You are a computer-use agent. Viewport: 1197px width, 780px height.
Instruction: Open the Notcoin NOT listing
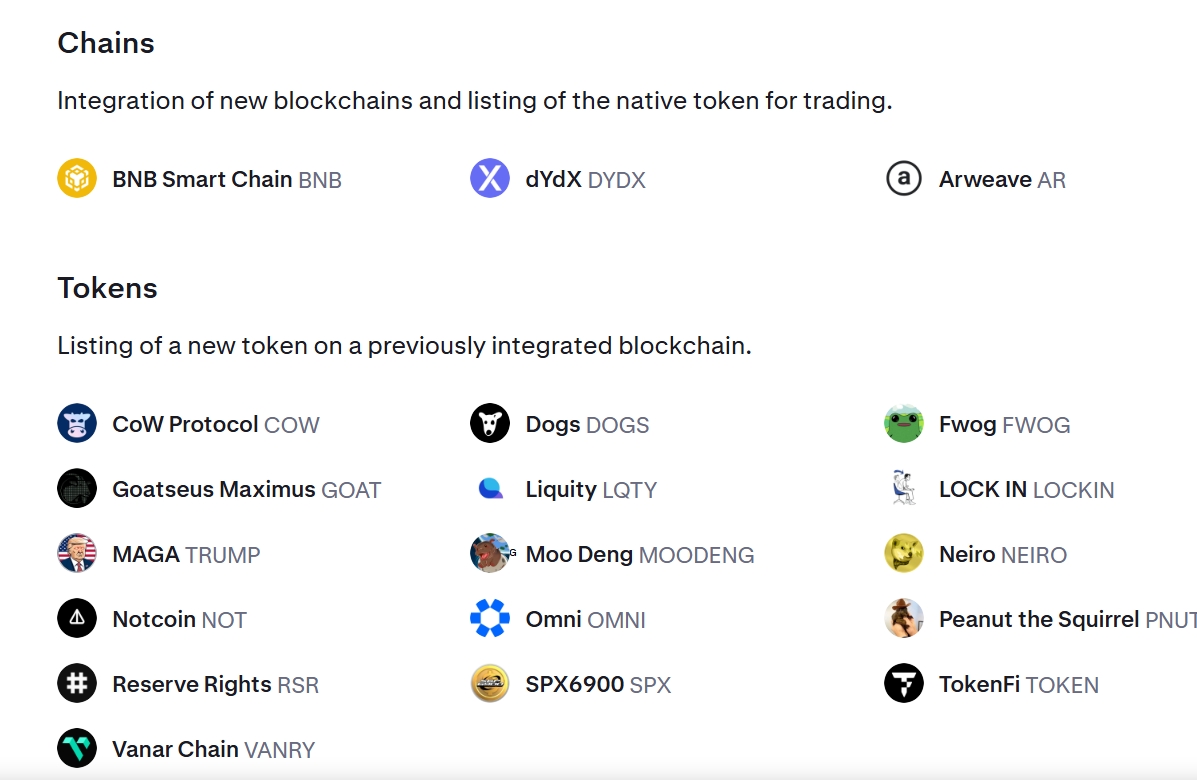179,619
